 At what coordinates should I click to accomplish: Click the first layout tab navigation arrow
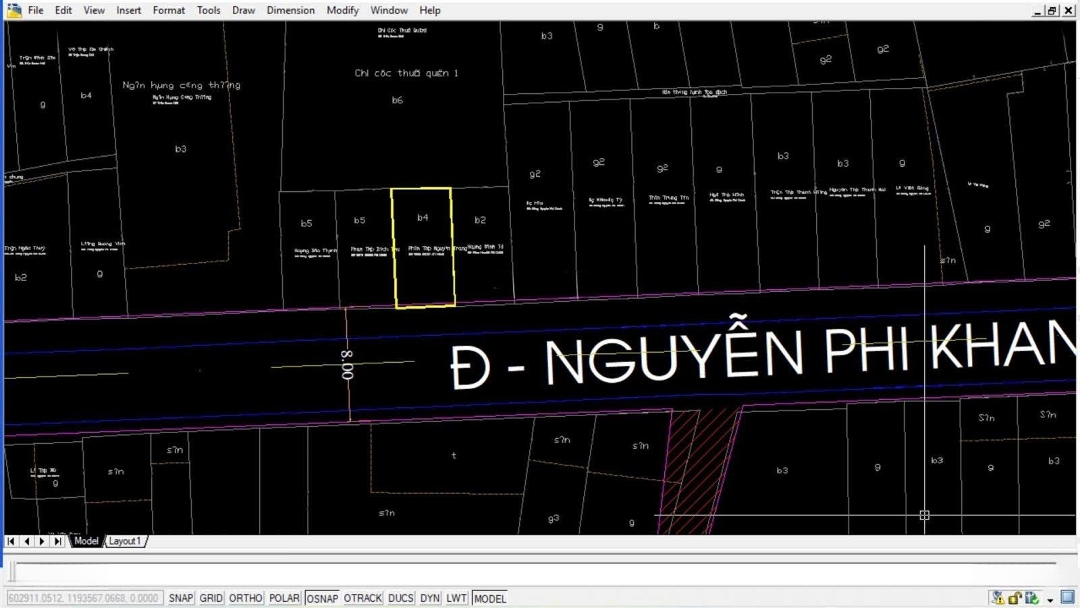tap(12, 541)
